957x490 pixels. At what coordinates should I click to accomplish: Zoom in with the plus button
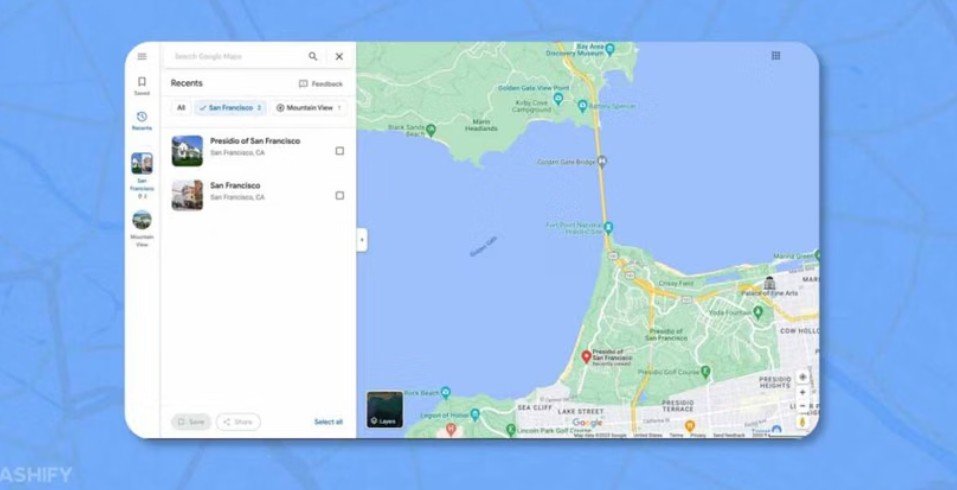coord(803,393)
